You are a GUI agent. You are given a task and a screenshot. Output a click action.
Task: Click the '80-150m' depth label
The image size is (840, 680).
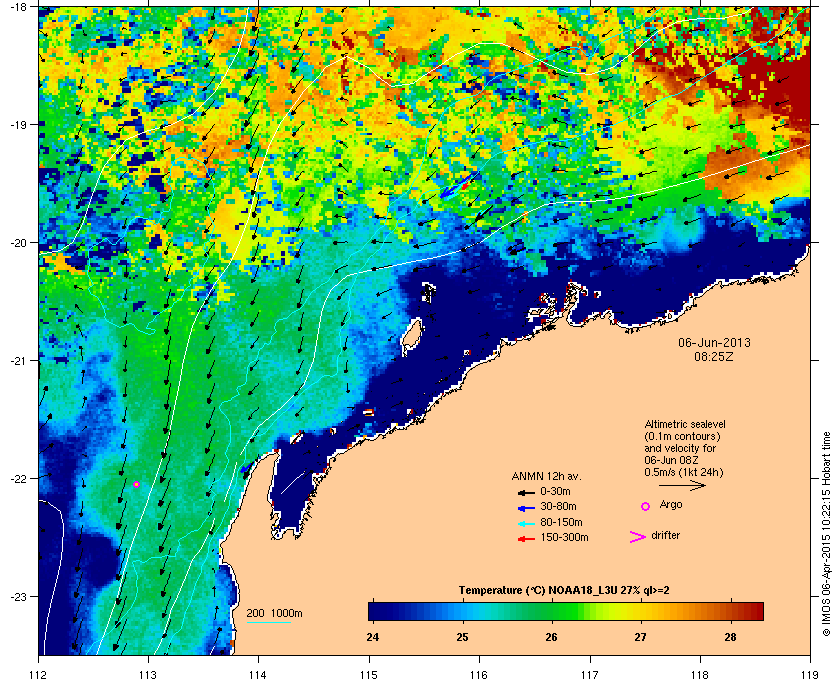pyautogui.click(x=561, y=522)
